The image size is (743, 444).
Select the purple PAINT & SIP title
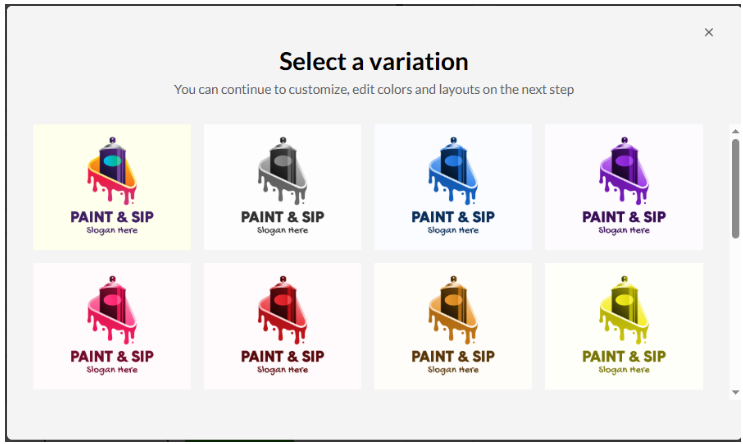(x=624, y=217)
